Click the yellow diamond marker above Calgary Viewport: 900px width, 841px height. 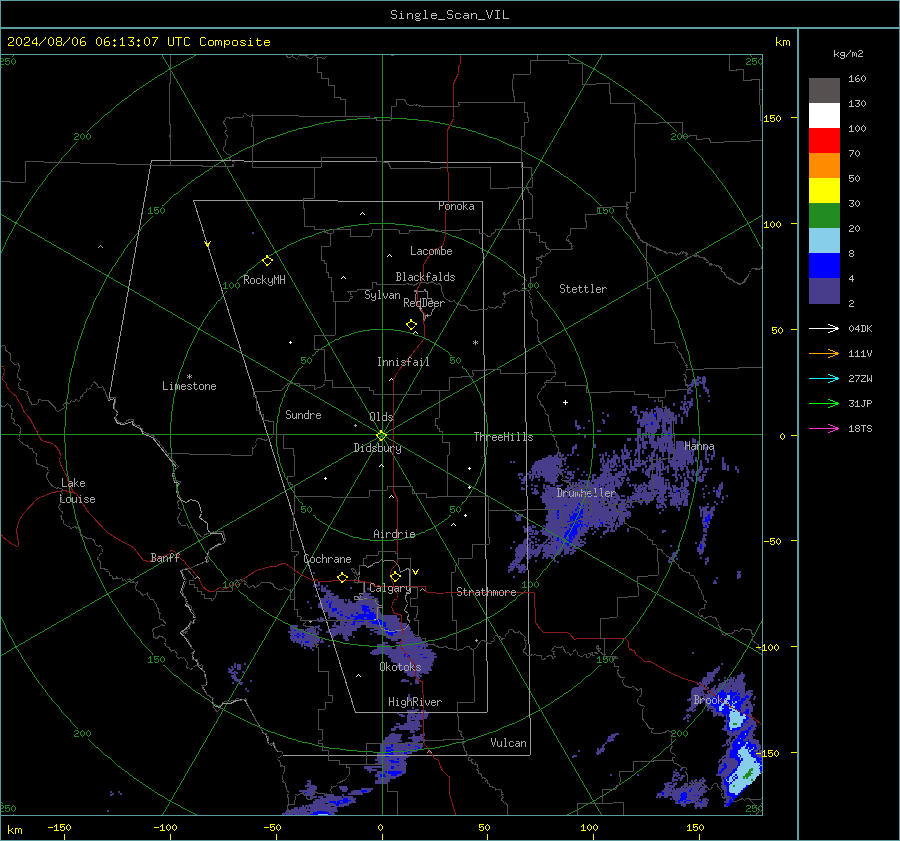(x=395, y=576)
